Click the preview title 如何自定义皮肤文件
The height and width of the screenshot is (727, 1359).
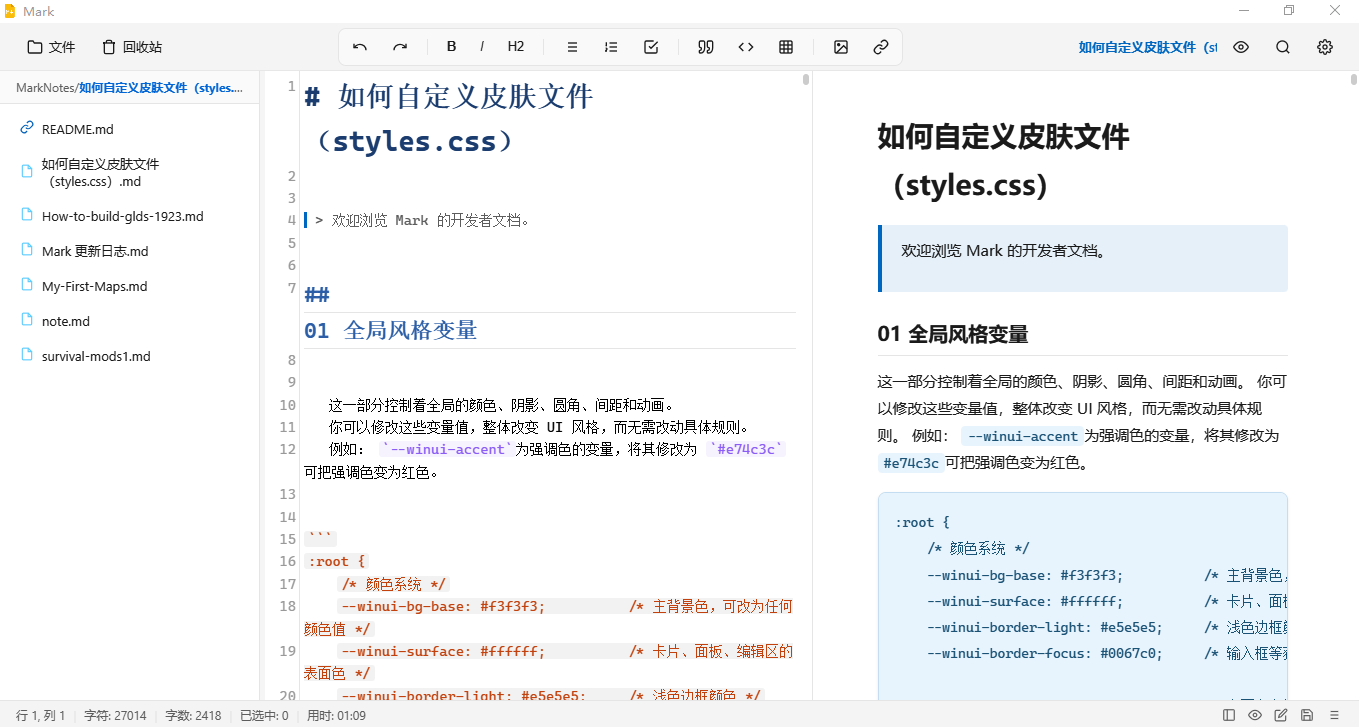coord(1003,135)
